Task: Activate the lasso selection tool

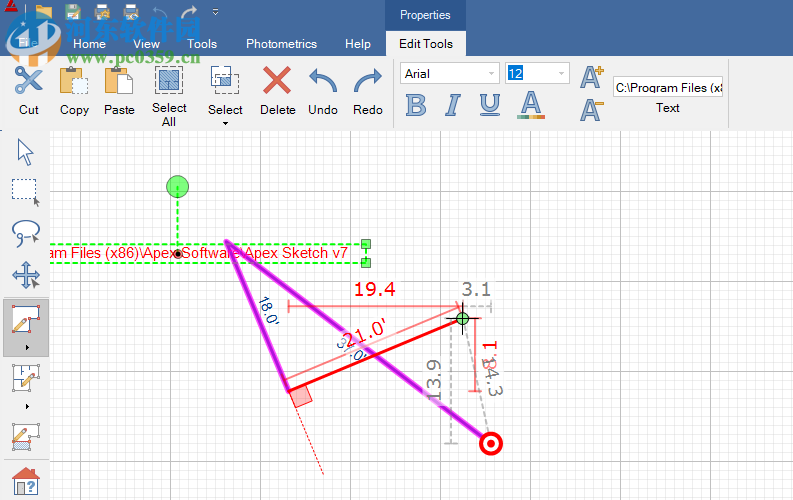Action: click(x=25, y=233)
